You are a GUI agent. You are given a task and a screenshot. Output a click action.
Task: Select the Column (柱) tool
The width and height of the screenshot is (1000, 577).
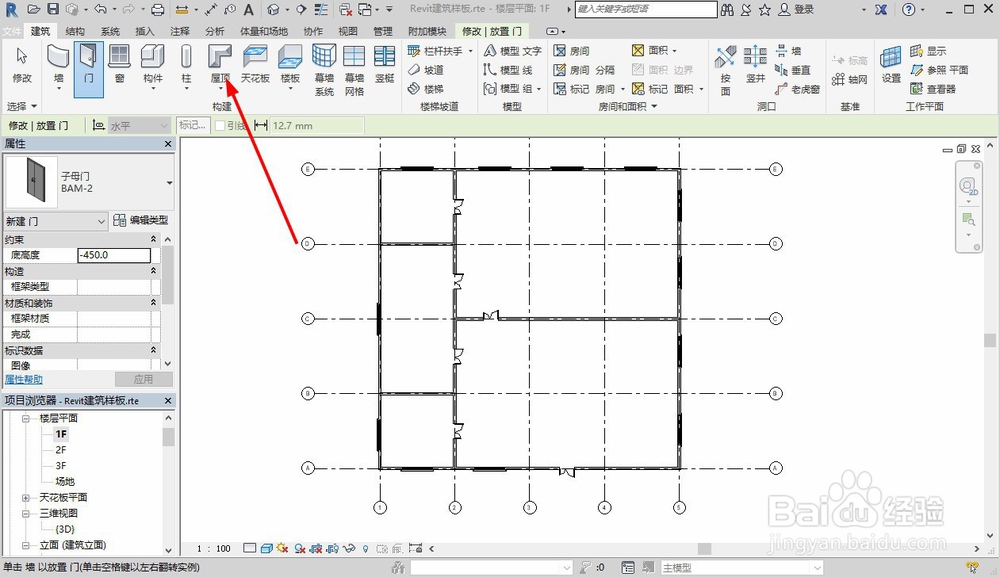tap(186, 65)
